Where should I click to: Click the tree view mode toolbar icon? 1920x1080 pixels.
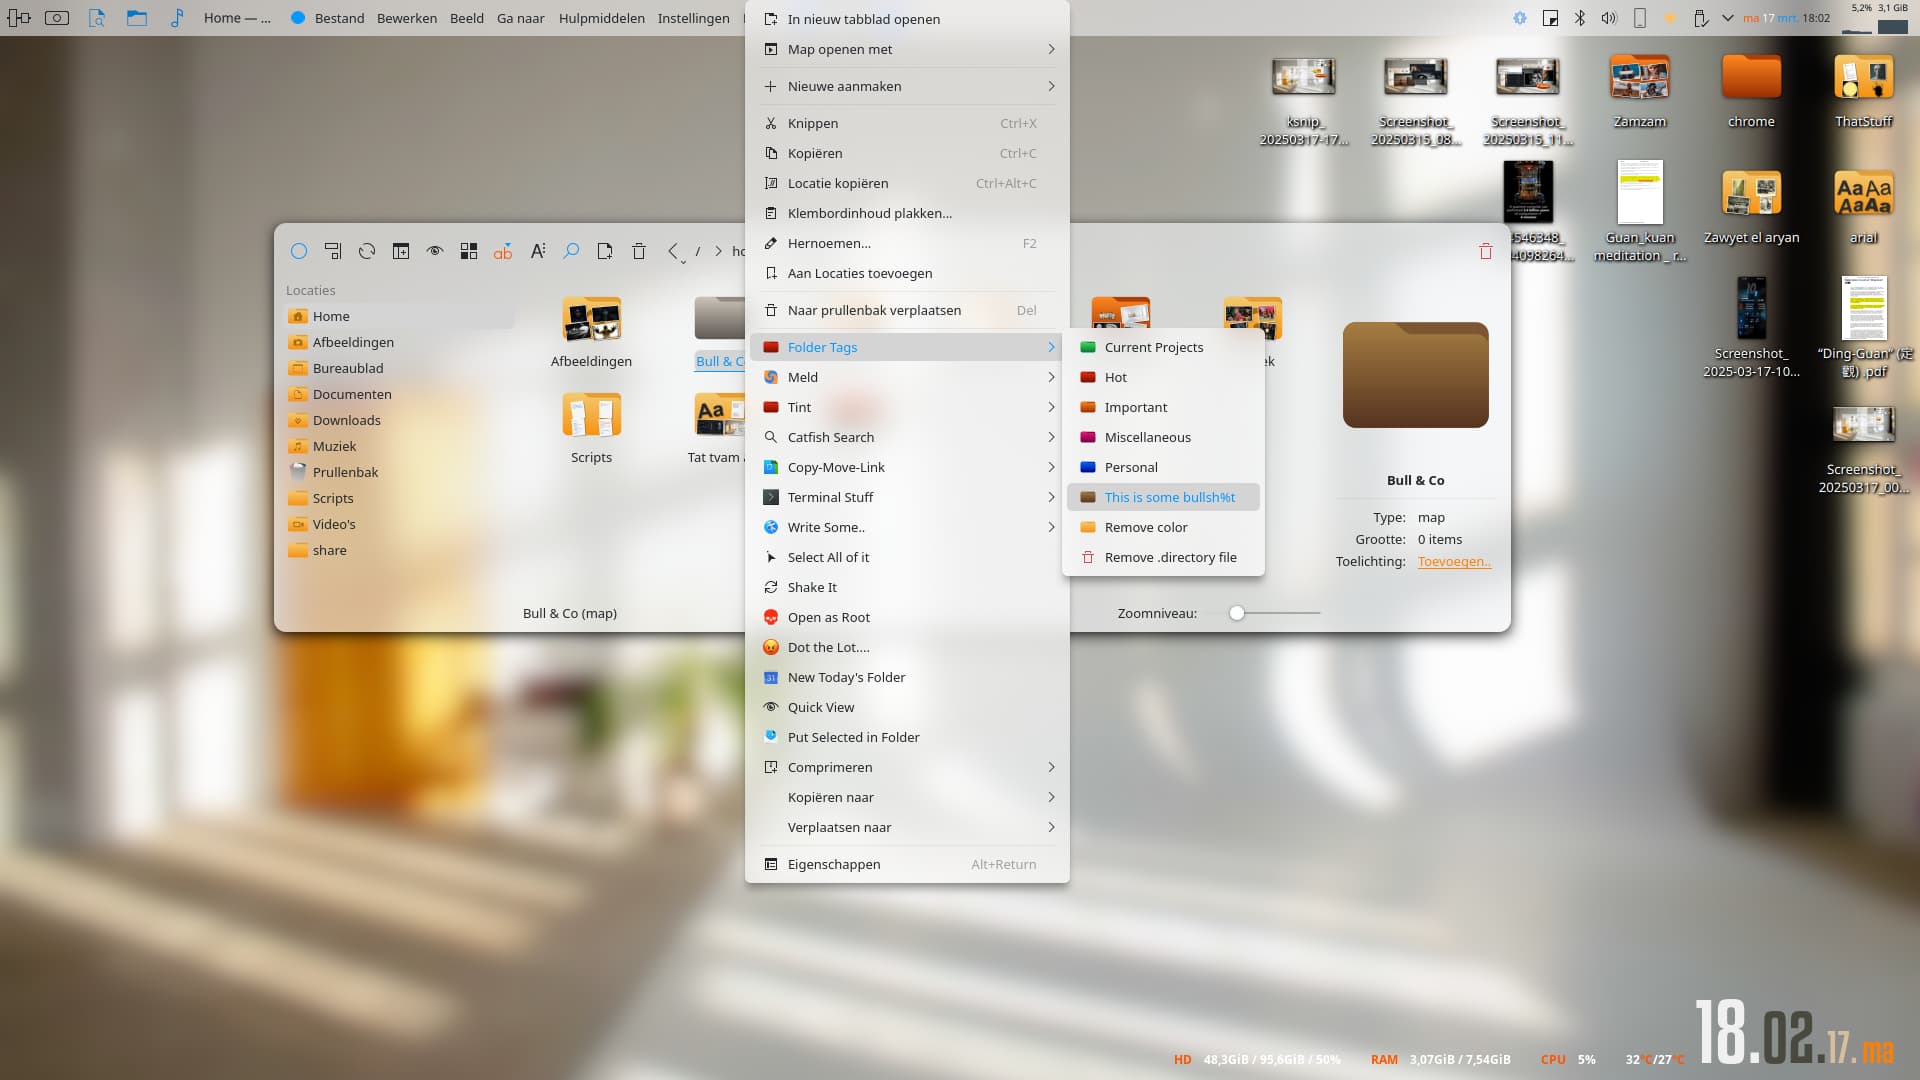point(333,251)
